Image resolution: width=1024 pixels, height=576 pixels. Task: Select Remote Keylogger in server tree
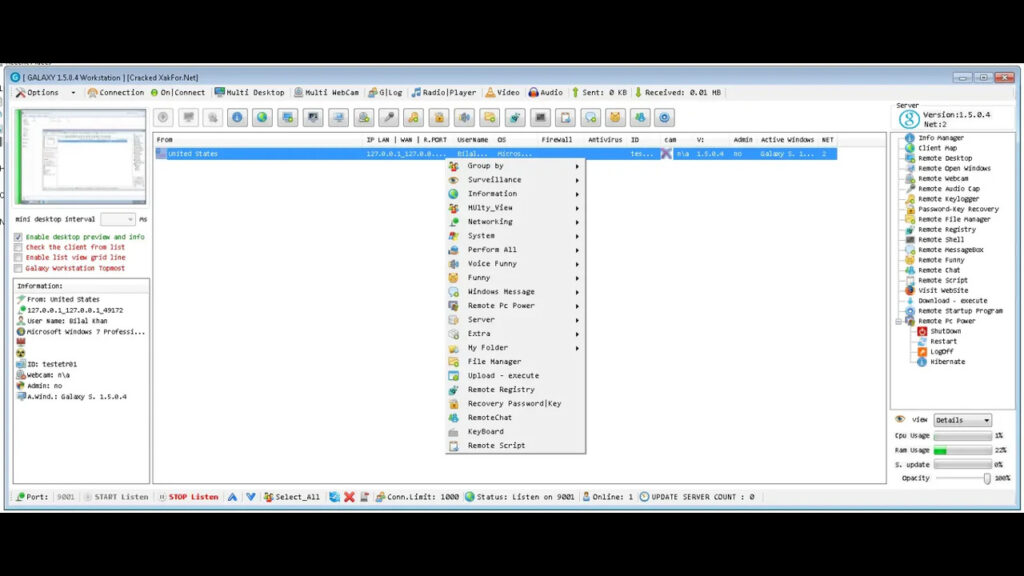[x=941, y=199]
